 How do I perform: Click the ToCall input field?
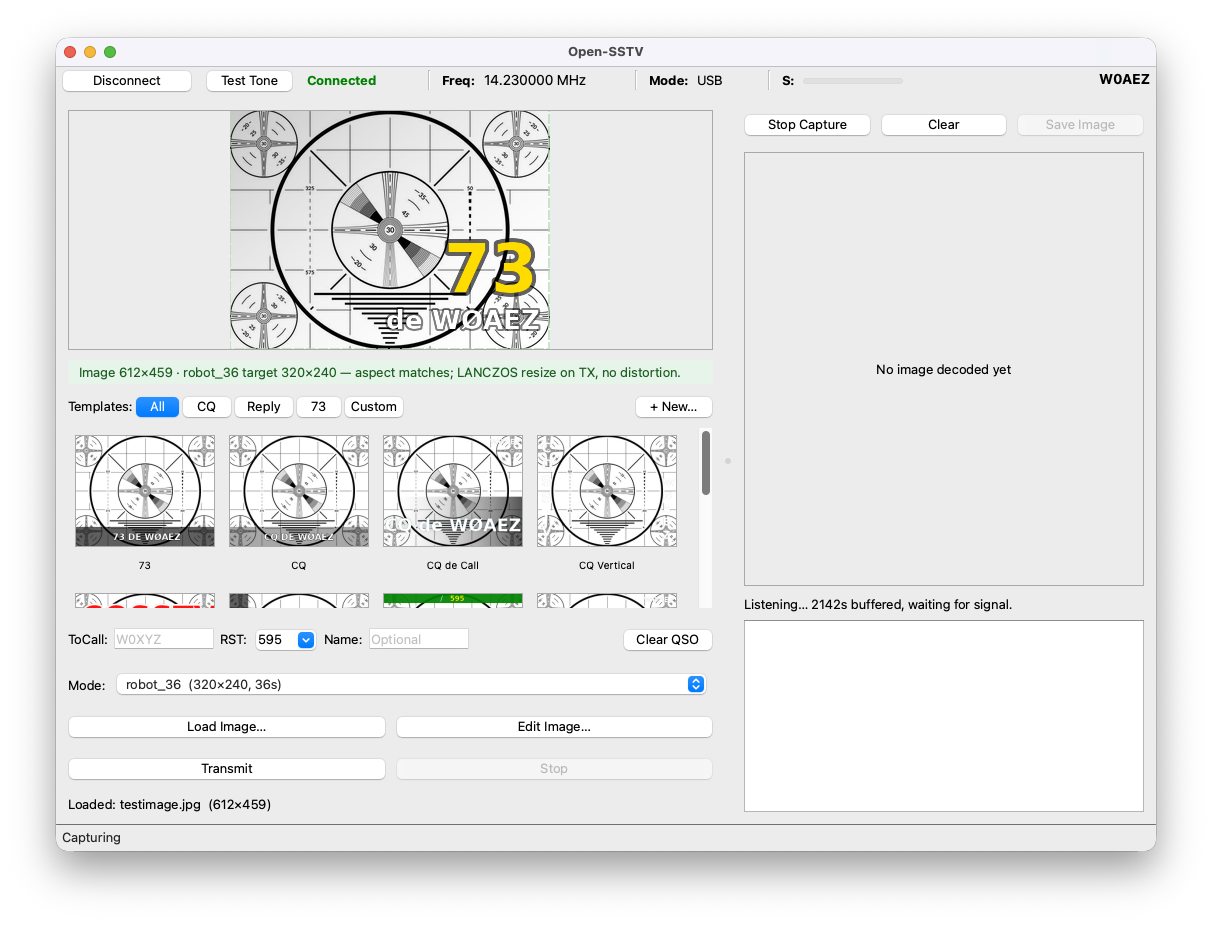pos(164,640)
